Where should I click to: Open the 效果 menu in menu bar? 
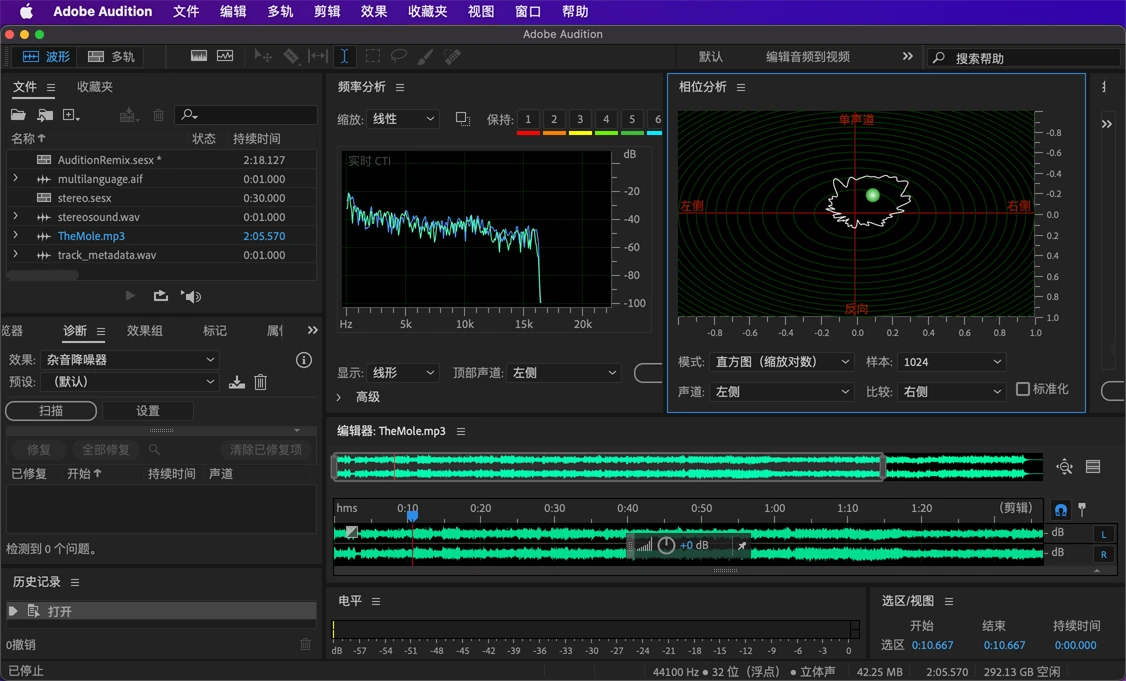pos(373,12)
